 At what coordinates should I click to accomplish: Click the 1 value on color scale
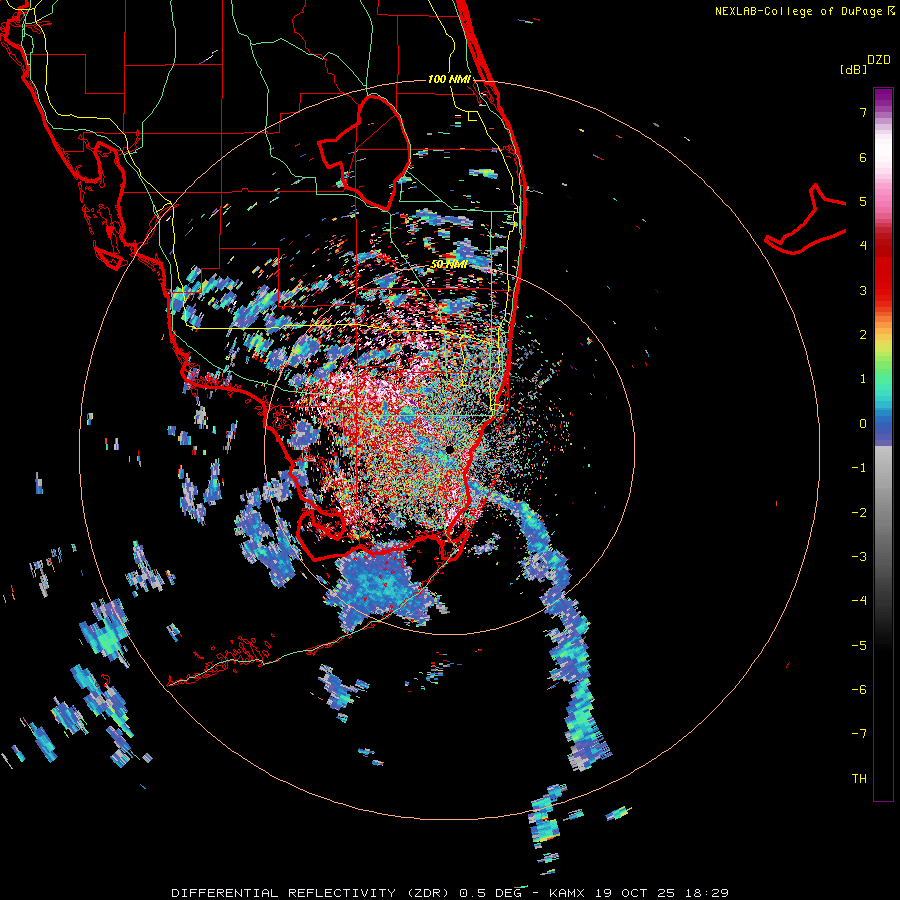pos(863,379)
